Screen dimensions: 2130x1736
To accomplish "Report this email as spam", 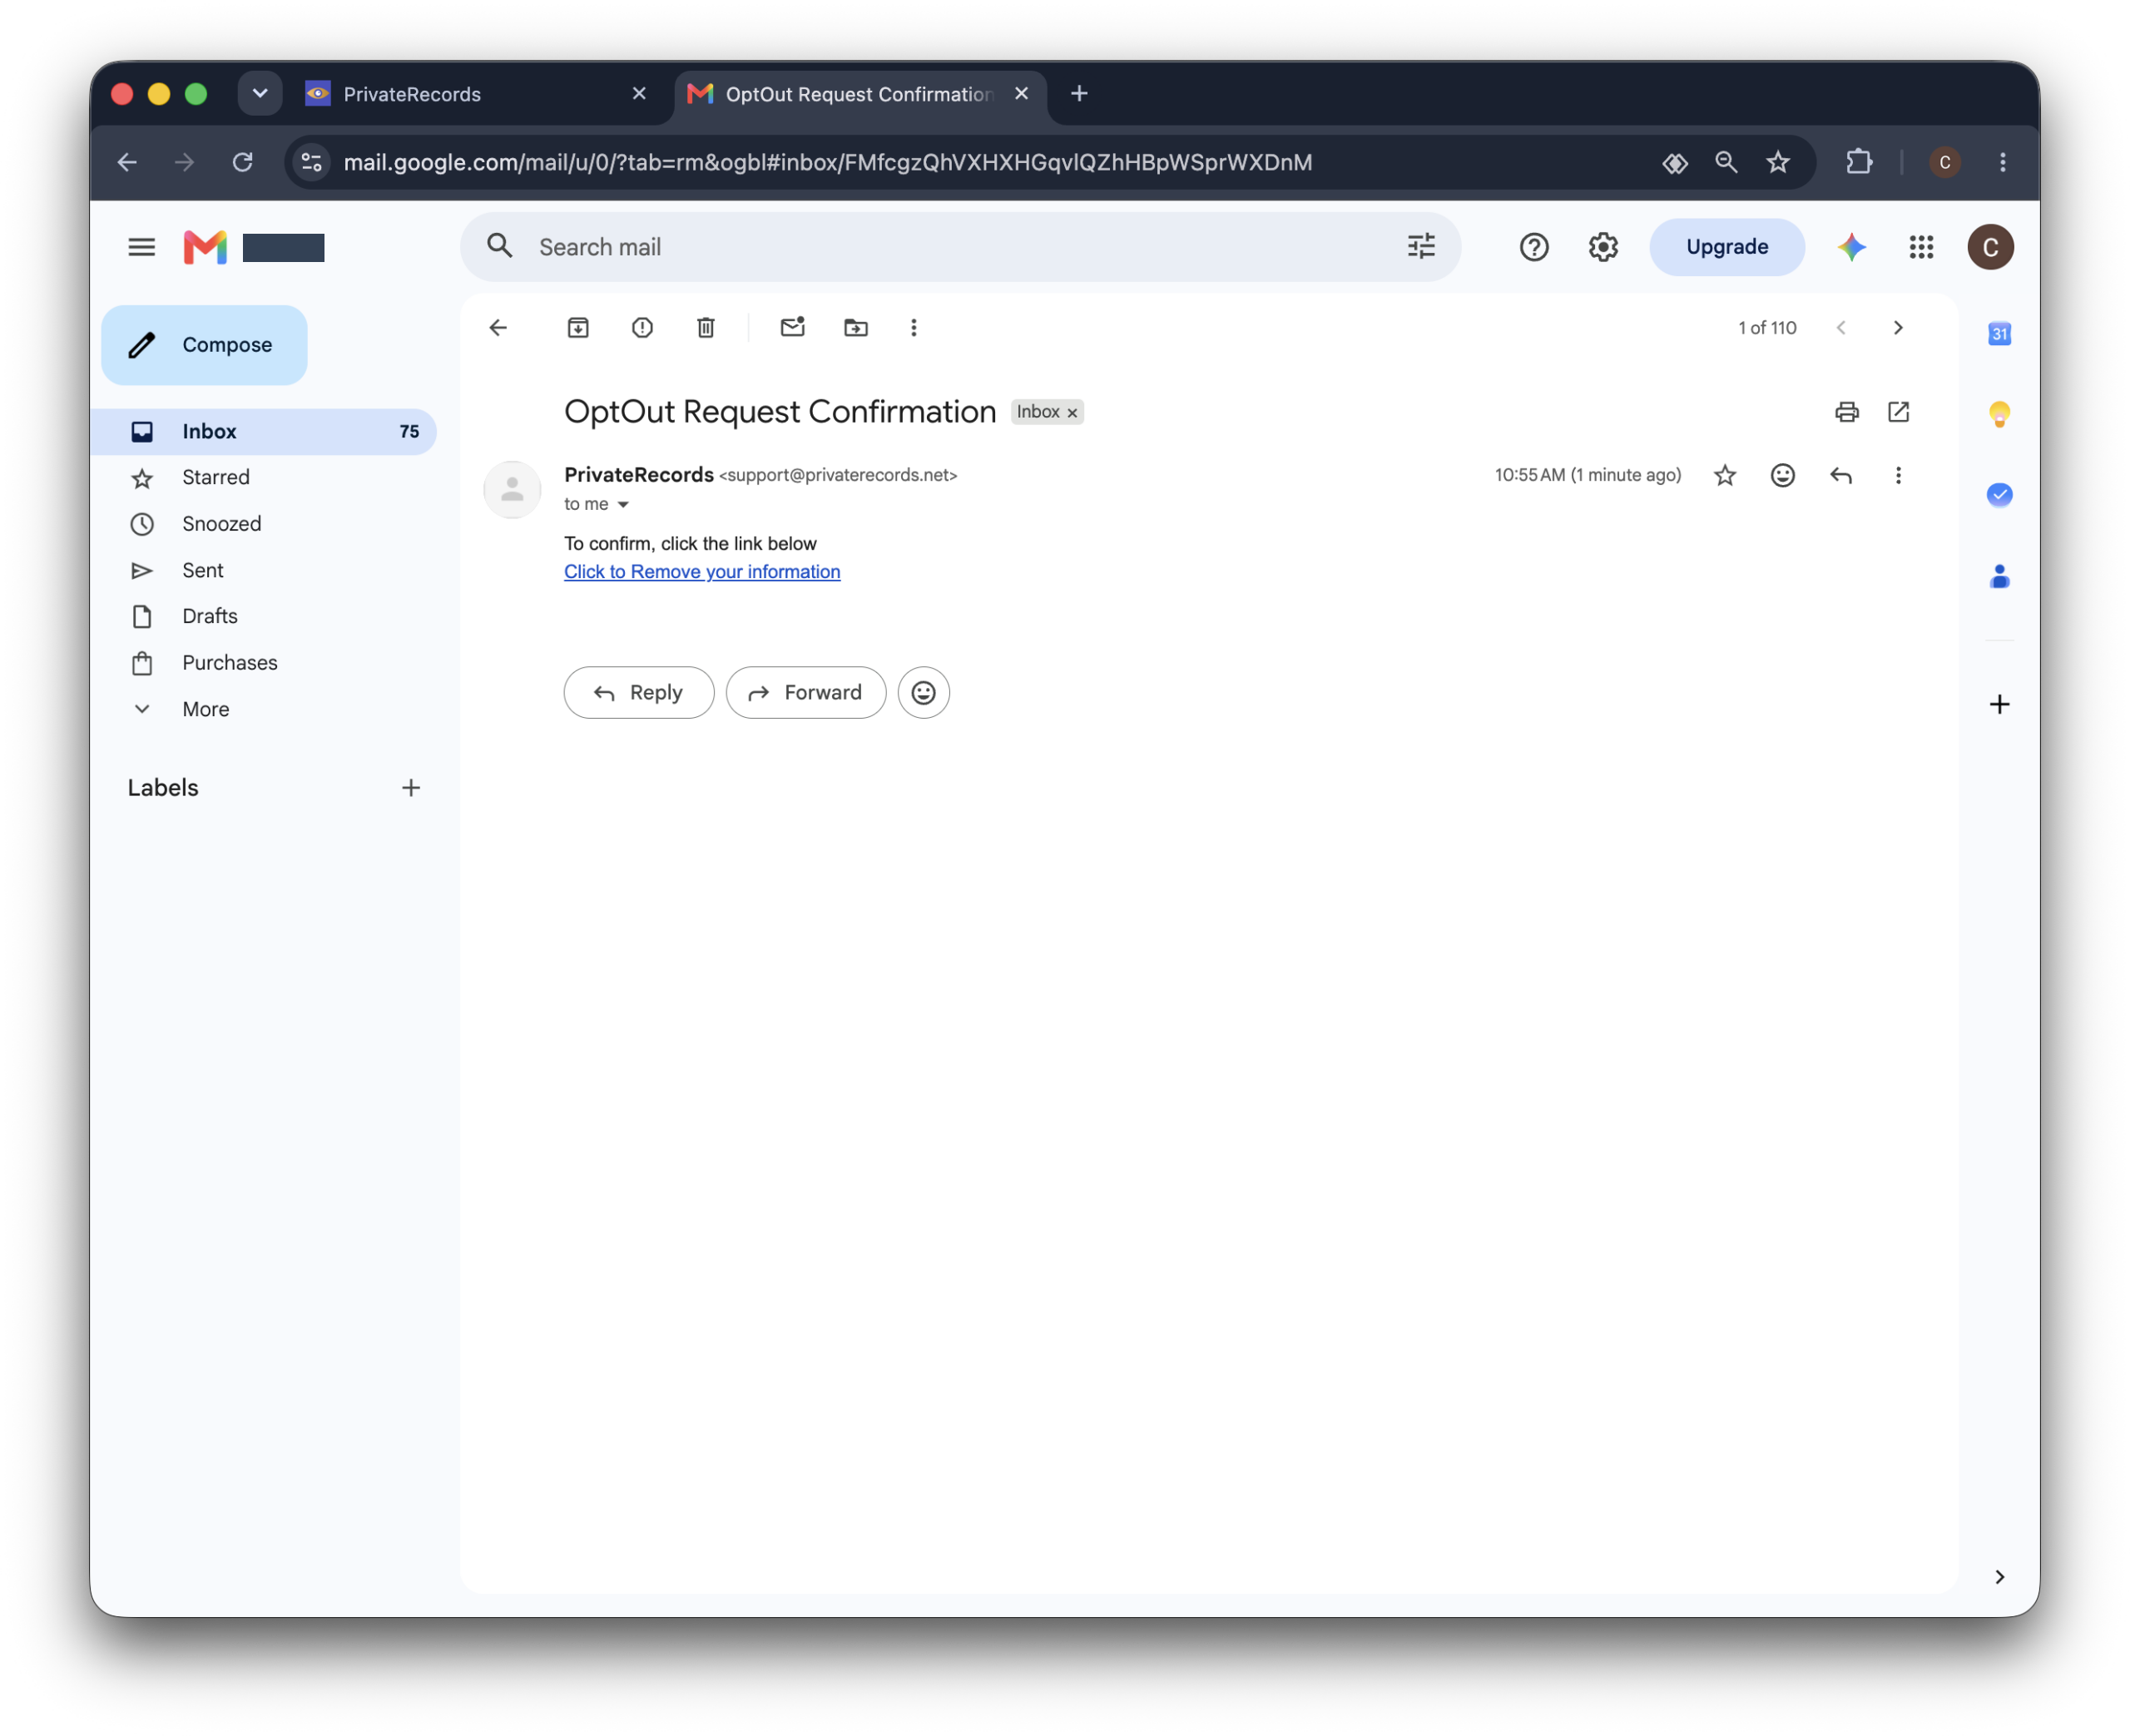I will [x=642, y=328].
